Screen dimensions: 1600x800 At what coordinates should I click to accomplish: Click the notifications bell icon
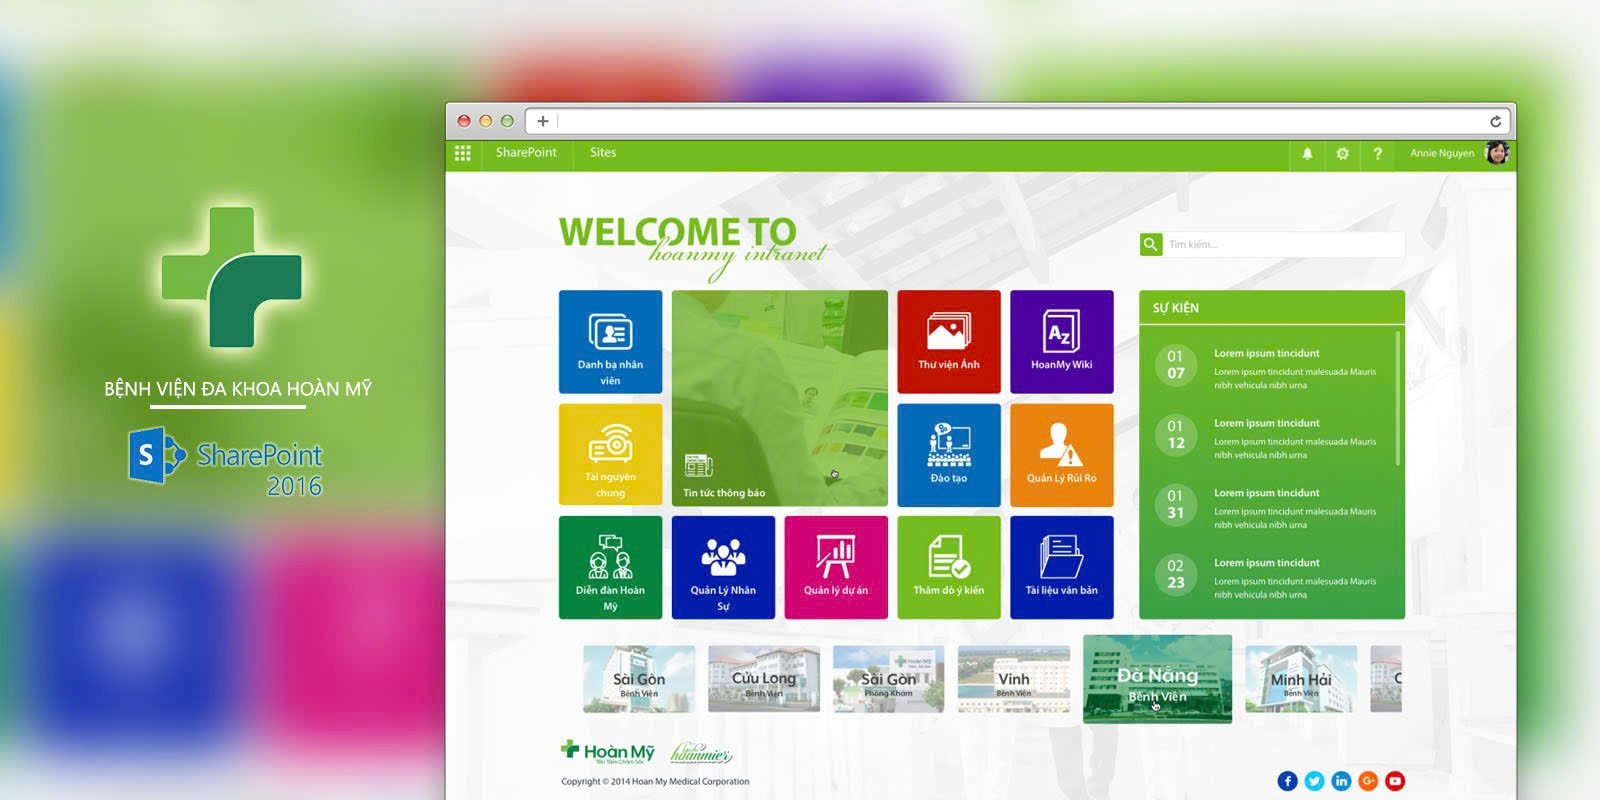pyautogui.click(x=1307, y=154)
